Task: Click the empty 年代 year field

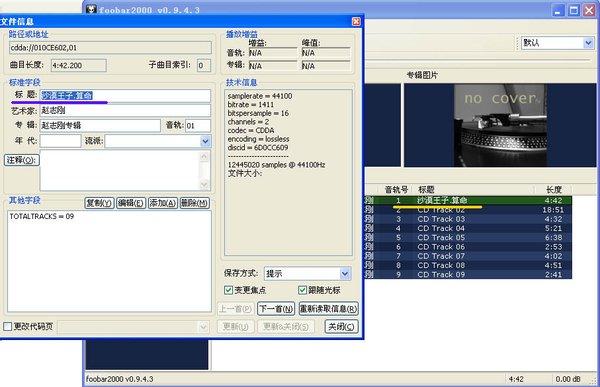Action: point(60,141)
